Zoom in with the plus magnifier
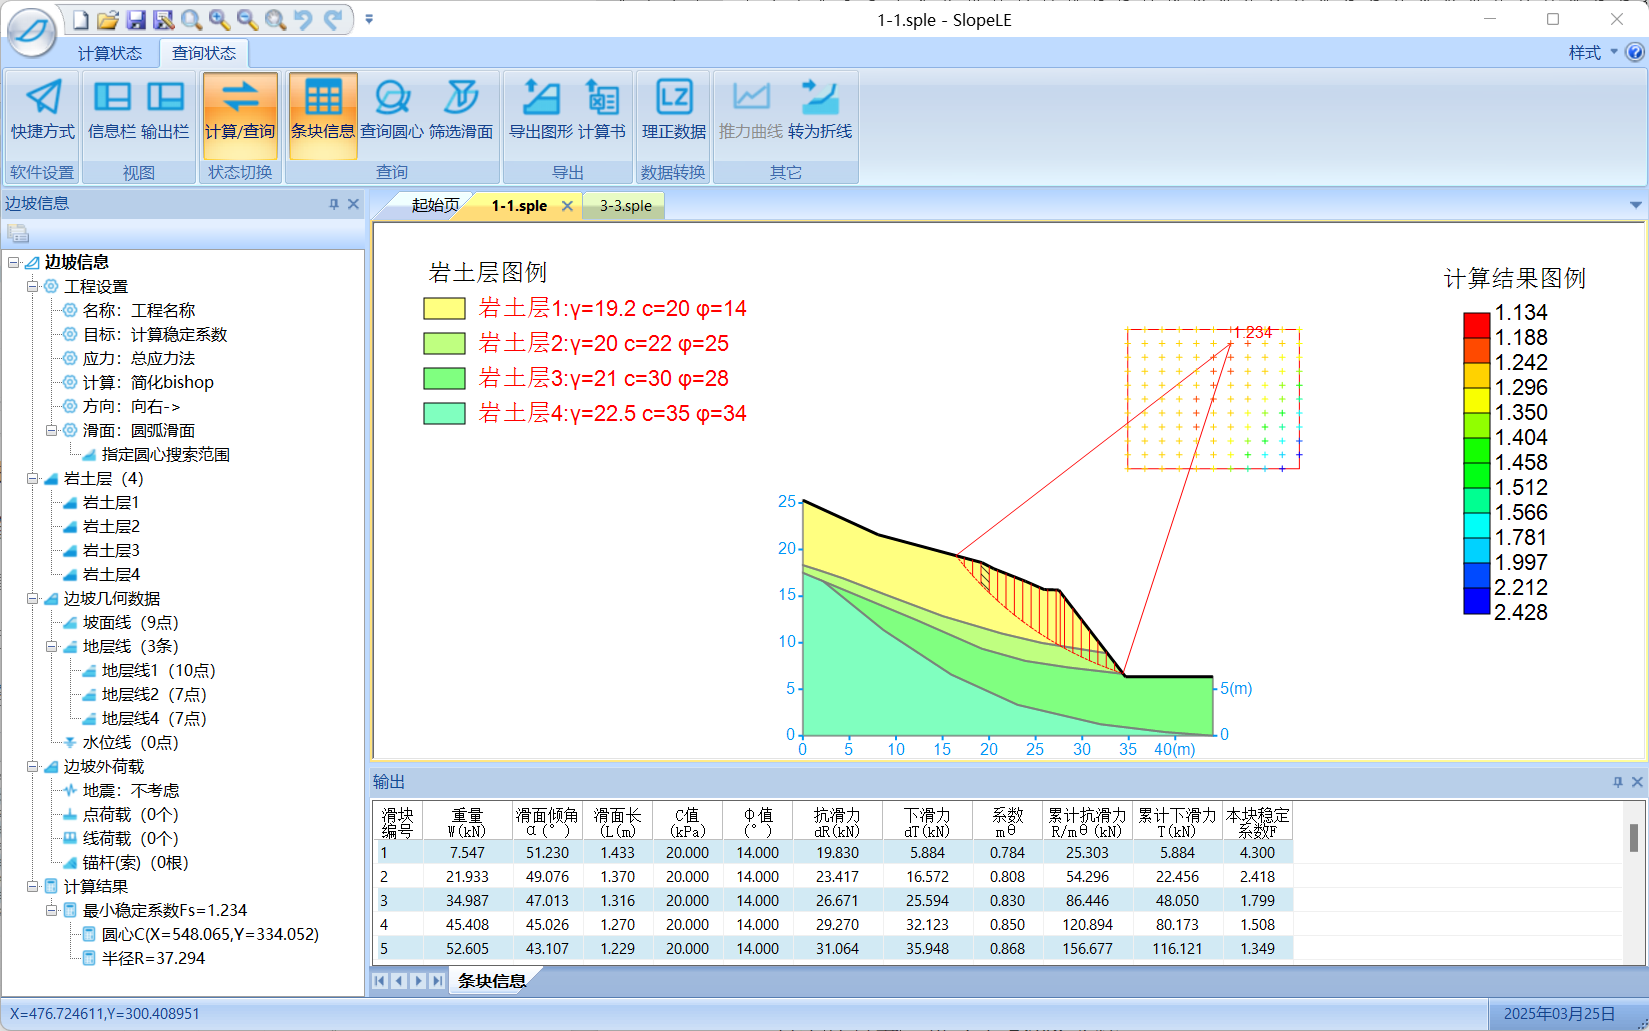The height and width of the screenshot is (1031, 1649). tap(219, 19)
